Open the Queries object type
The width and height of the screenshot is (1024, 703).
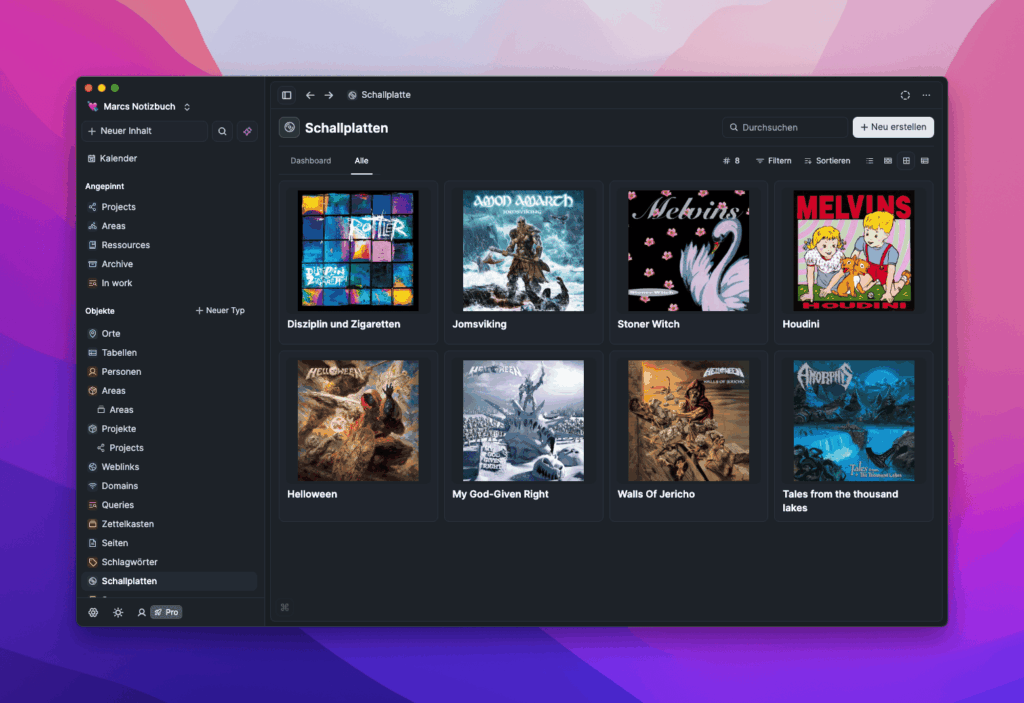click(169, 505)
